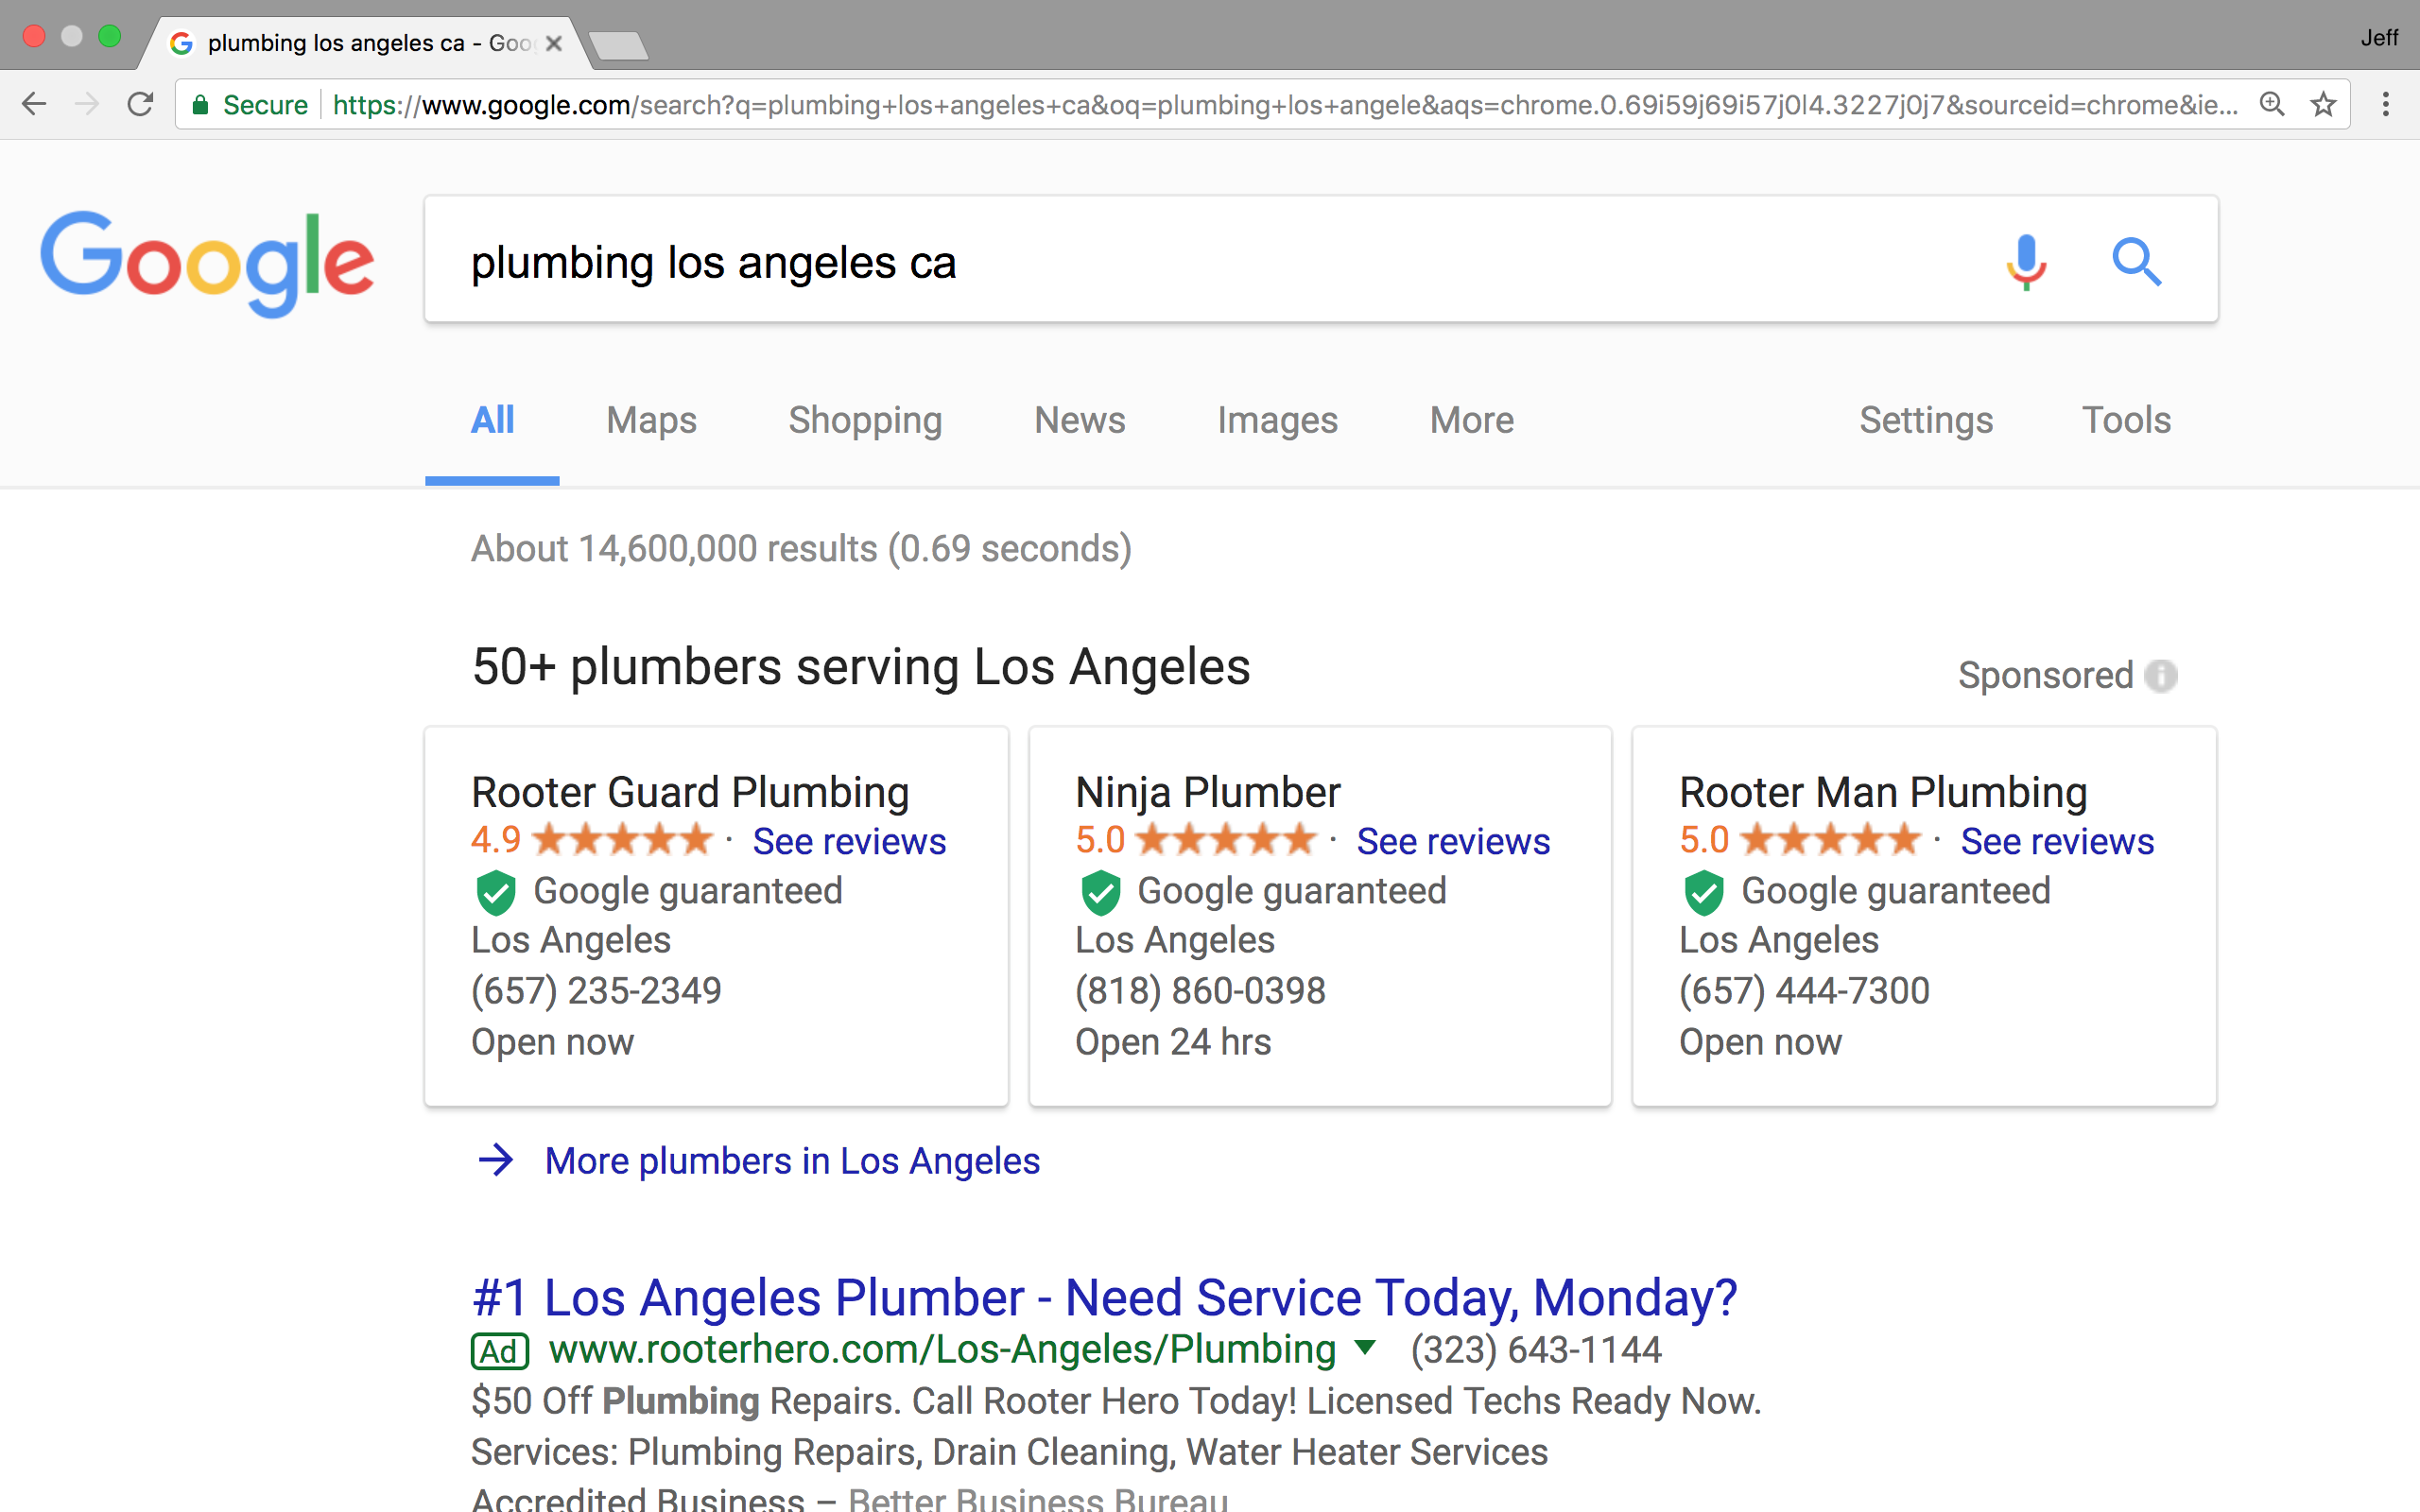Open More plumbers in Los Angeles link
The height and width of the screenshot is (1512, 2420).
point(792,1161)
